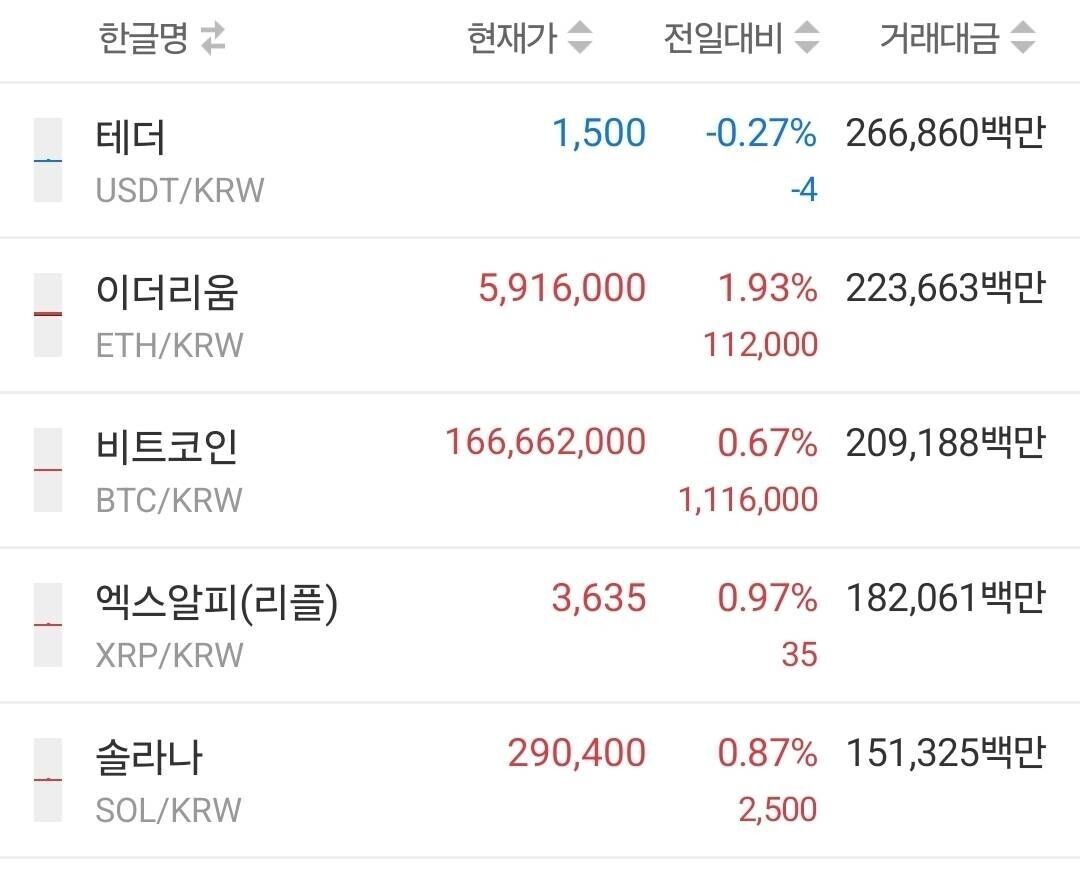This screenshot has width=1080, height=880.
Task: Click the 비트코인 mini chart icon
Action: click(x=47, y=468)
